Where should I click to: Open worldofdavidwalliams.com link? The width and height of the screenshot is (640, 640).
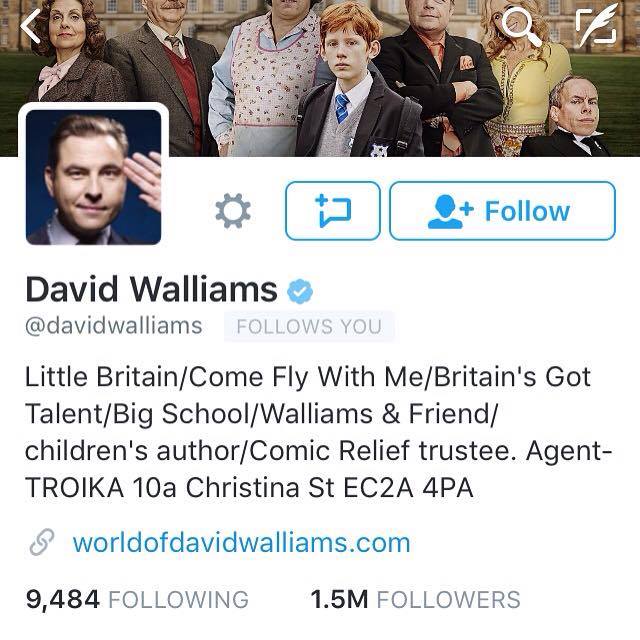(x=241, y=542)
